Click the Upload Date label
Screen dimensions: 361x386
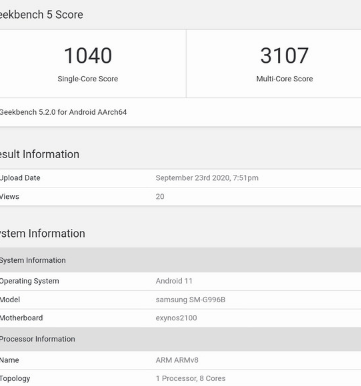(x=20, y=178)
